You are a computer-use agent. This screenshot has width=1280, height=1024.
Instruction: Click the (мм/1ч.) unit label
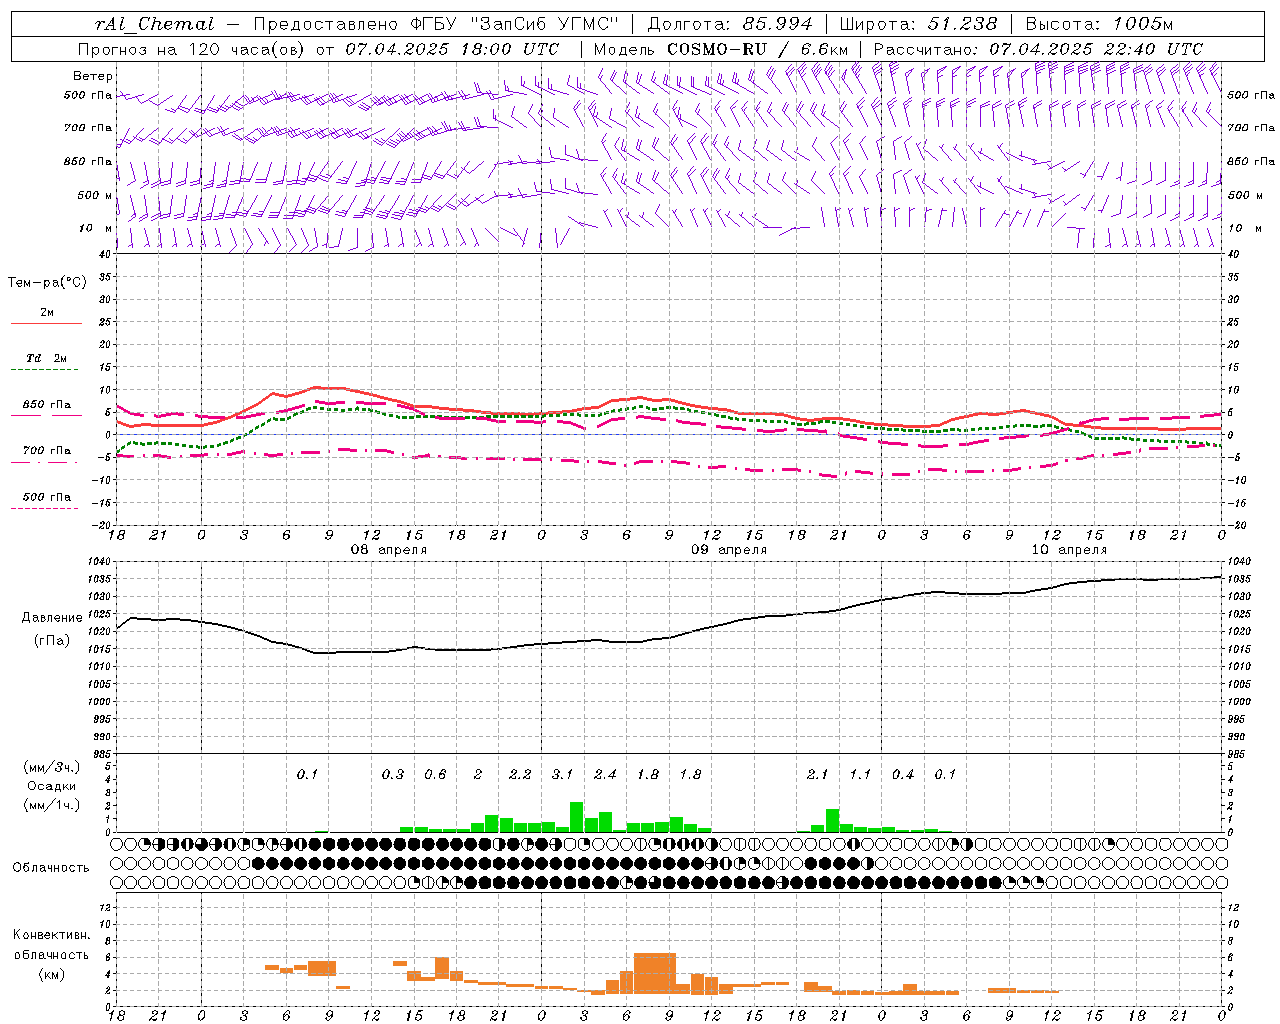click(x=51, y=805)
